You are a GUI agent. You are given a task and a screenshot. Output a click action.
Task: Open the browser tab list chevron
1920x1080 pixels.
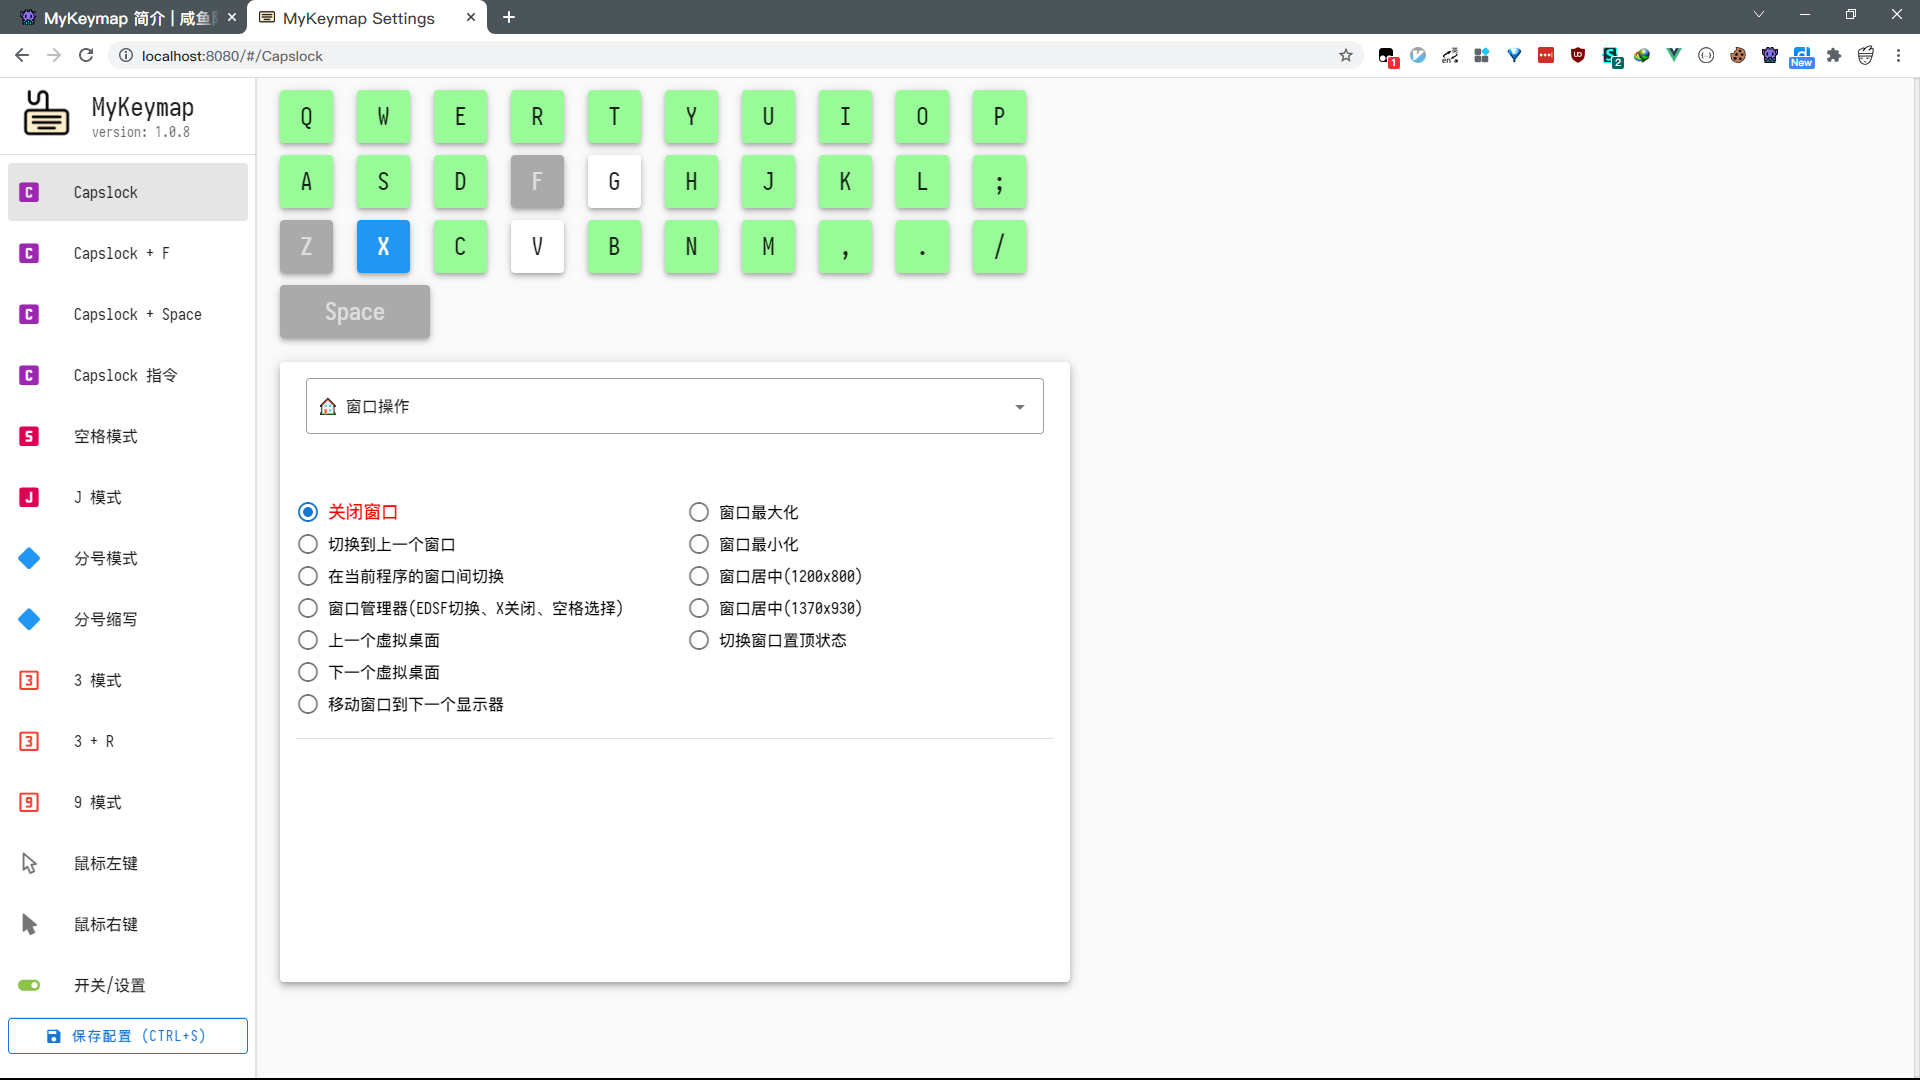click(x=1758, y=15)
